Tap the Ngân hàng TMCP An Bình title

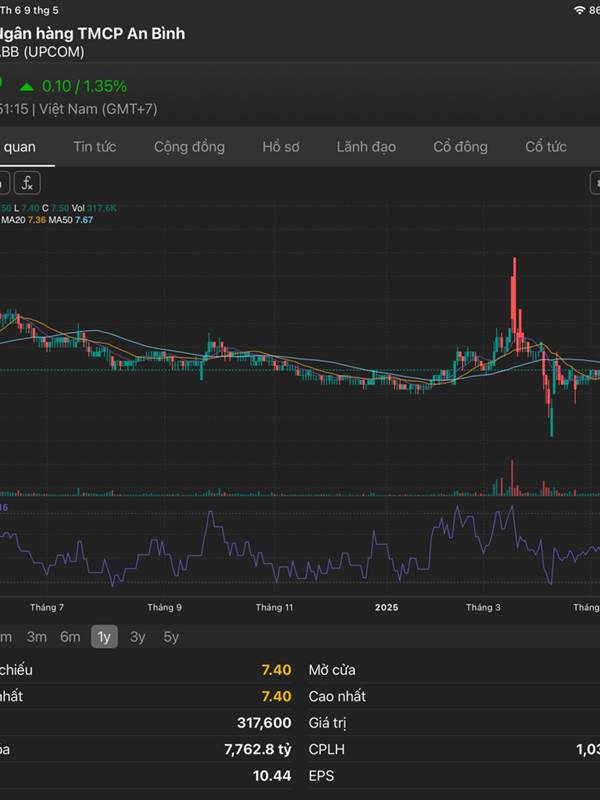[x=91, y=34]
